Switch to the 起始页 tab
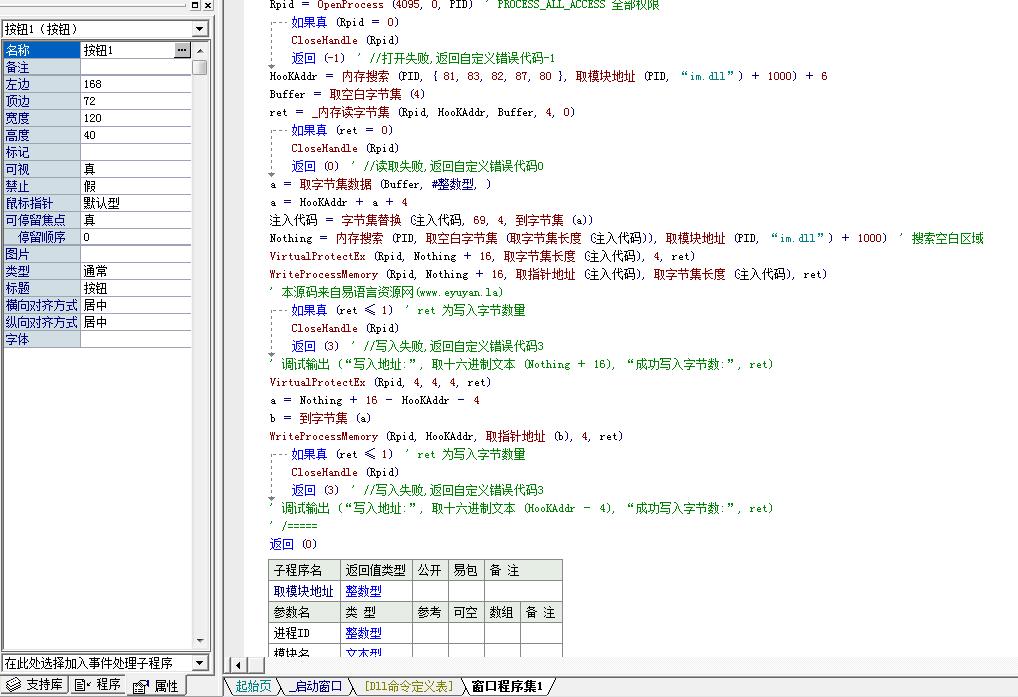Viewport: 1018px width, 697px height. (x=253, y=686)
